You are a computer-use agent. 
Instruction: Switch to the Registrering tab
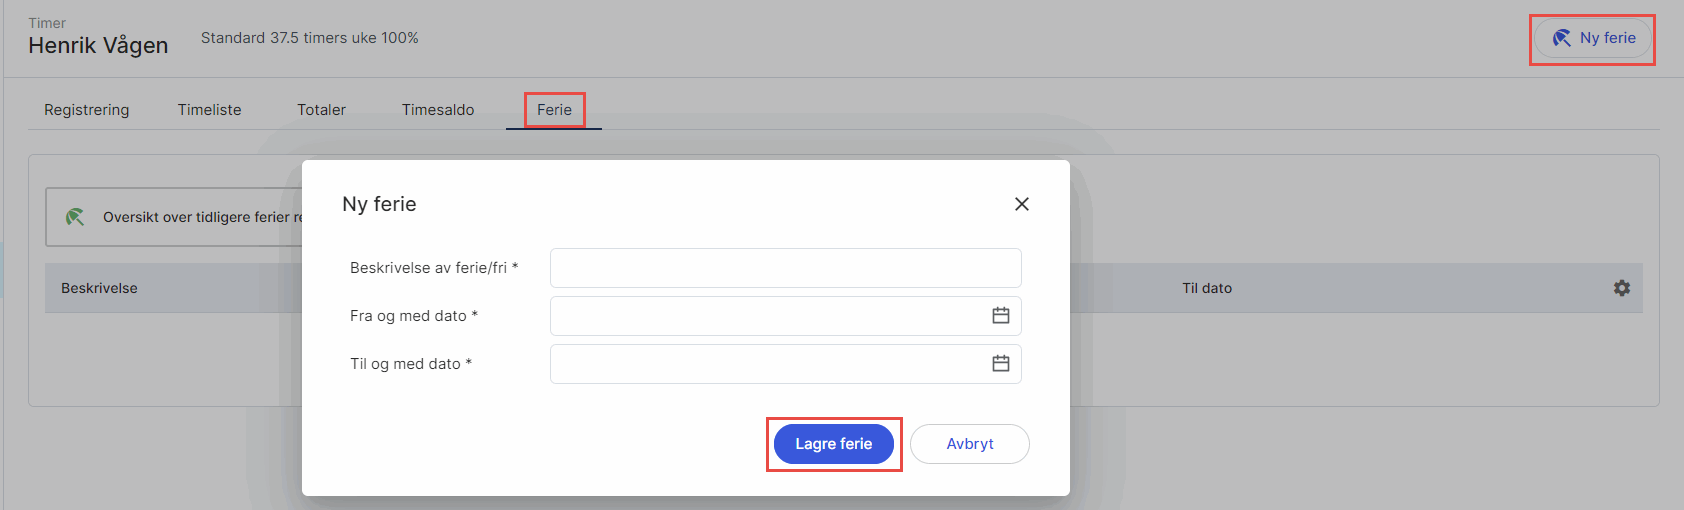click(87, 110)
